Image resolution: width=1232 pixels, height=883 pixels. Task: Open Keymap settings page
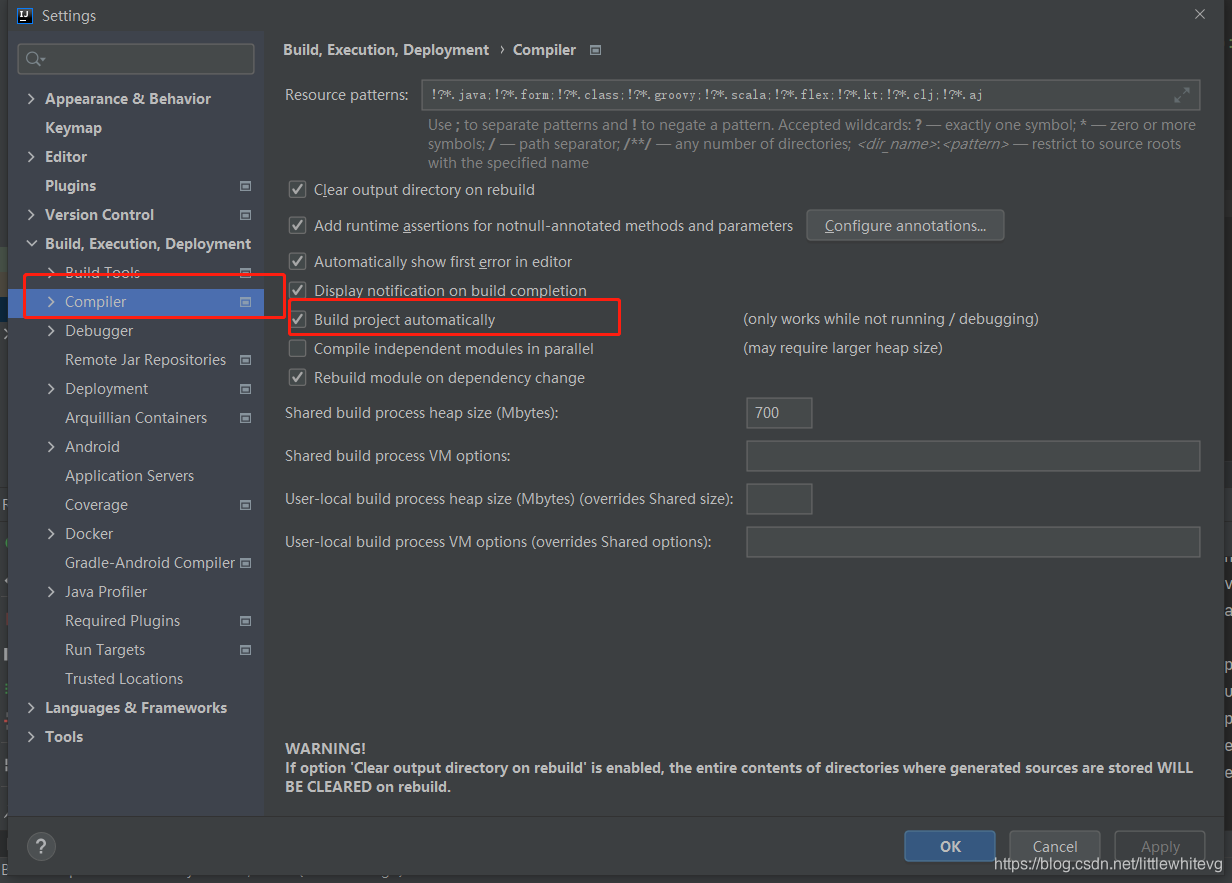[x=73, y=128]
